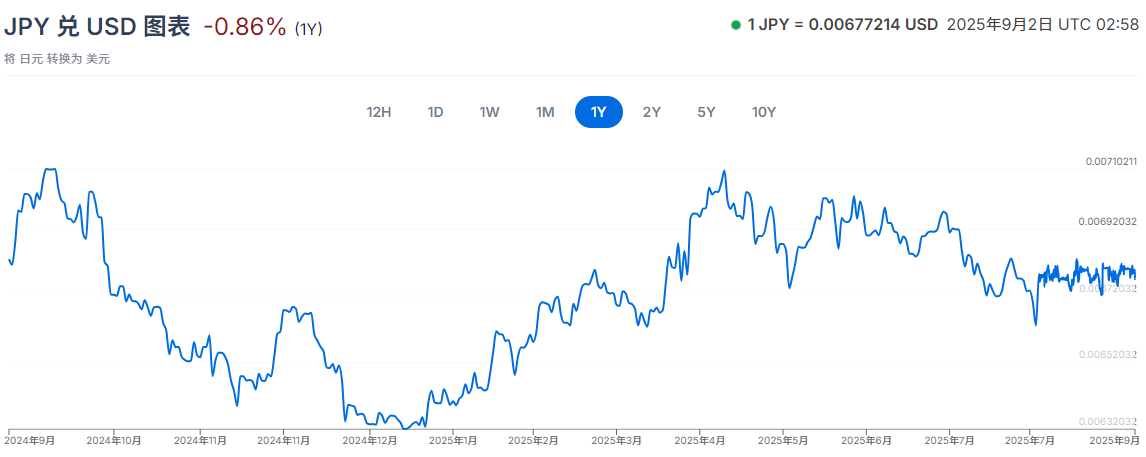This screenshot has height=457, width=1146.
Task: Select the 5Y time range
Action: tap(706, 113)
